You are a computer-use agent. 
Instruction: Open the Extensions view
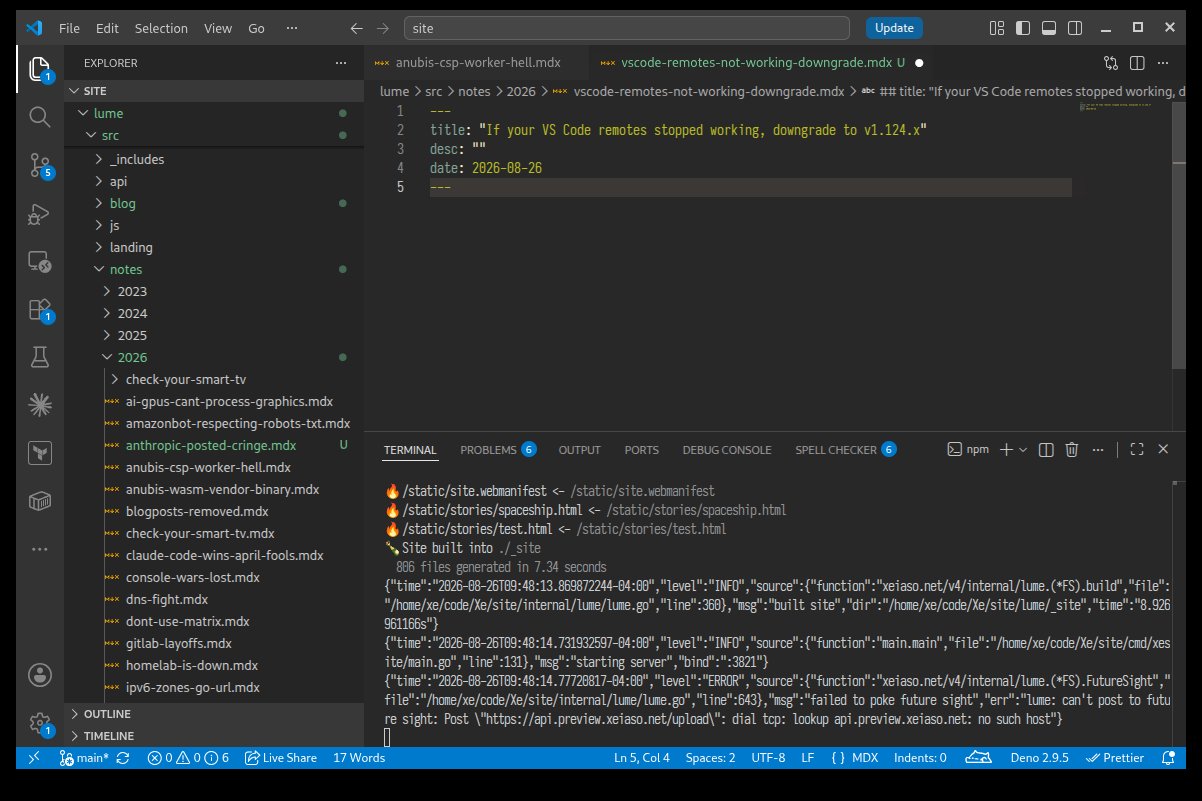[x=39, y=310]
